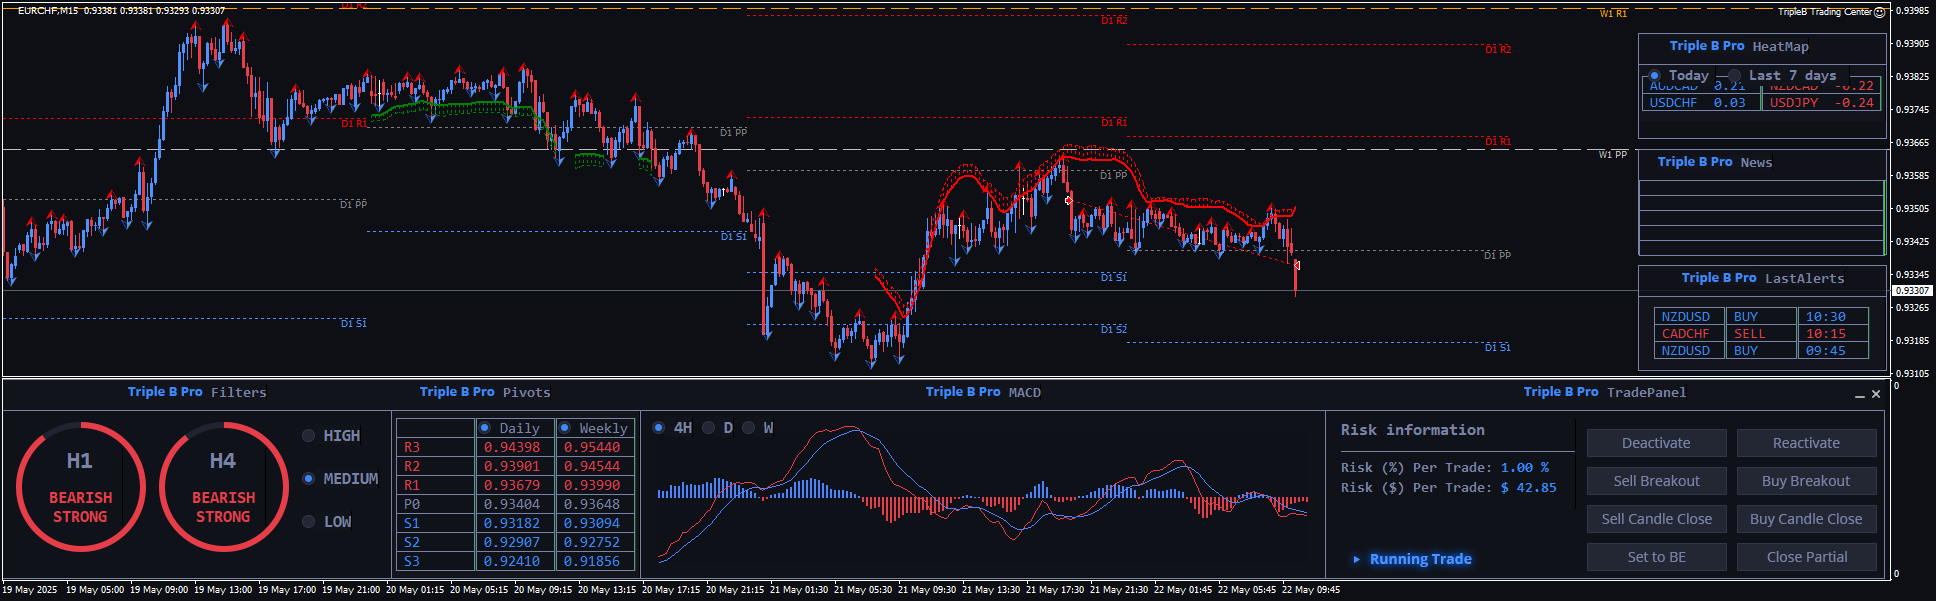Toggle the Daily pivots radio button
The width and height of the screenshot is (1936, 601).
pos(485,428)
